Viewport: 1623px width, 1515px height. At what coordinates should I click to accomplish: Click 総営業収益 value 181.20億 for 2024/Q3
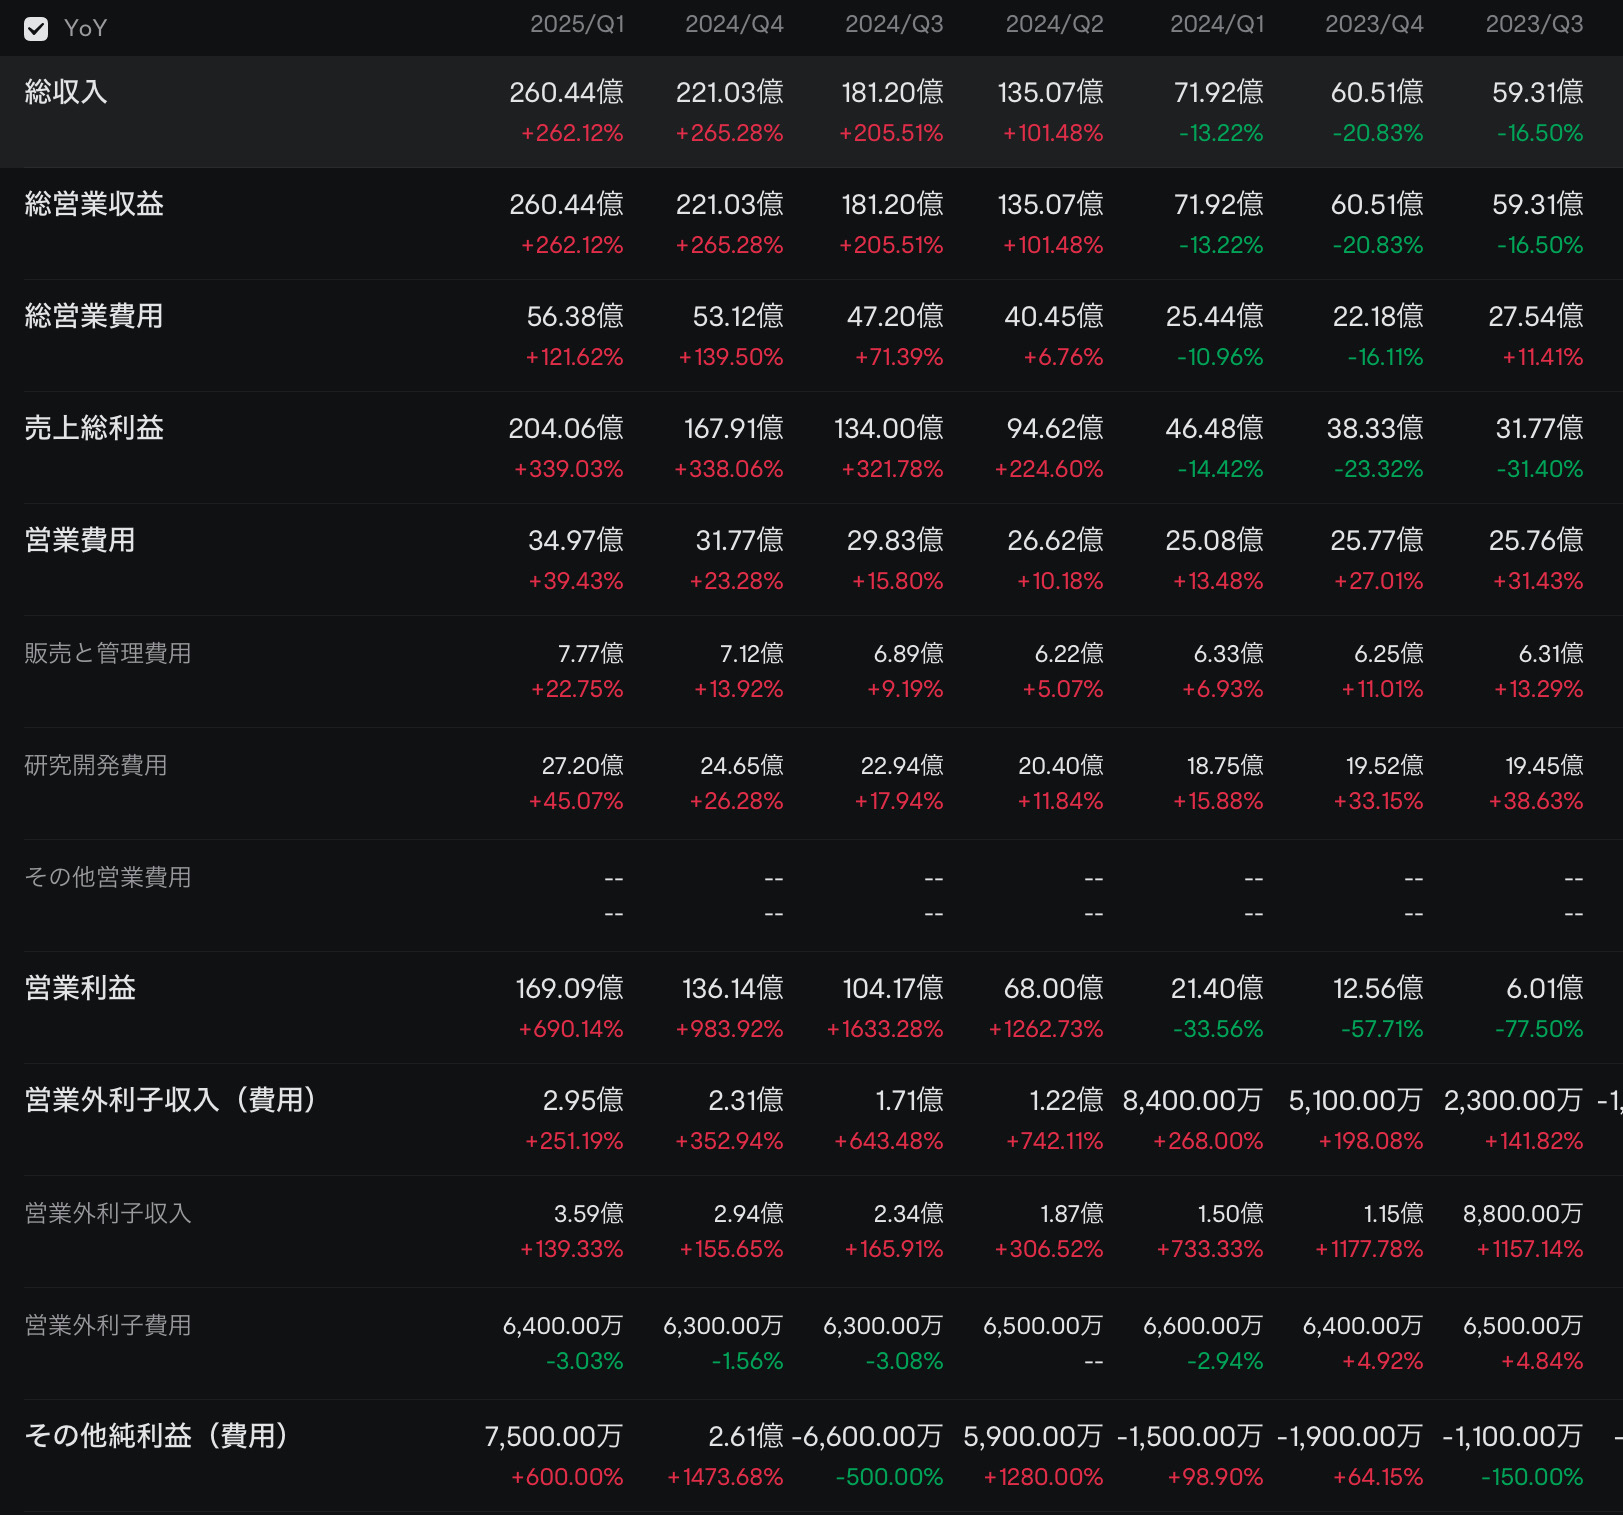892,205
